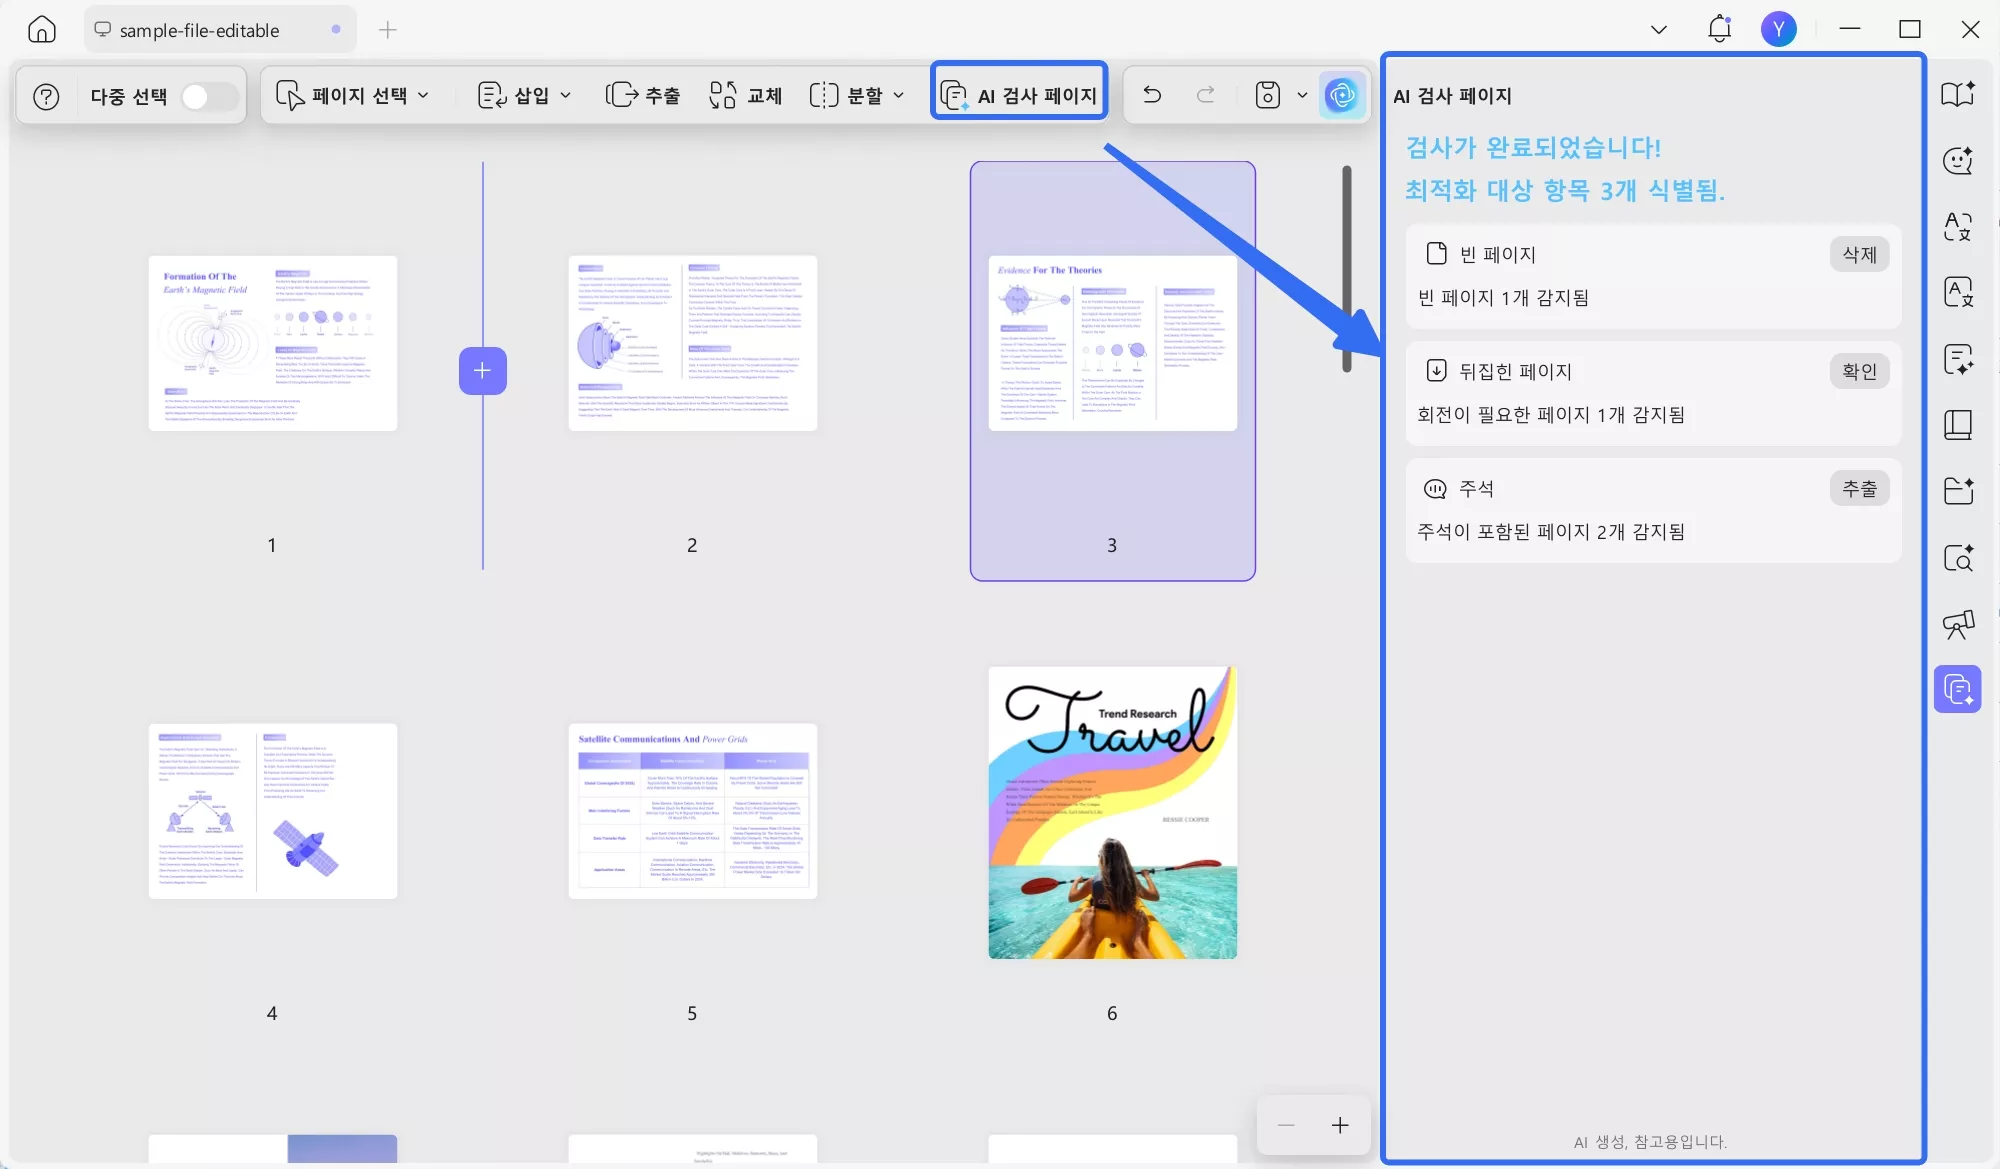The width and height of the screenshot is (2000, 1169).
Task: Click the undo arrow icon
Action: (1151, 94)
